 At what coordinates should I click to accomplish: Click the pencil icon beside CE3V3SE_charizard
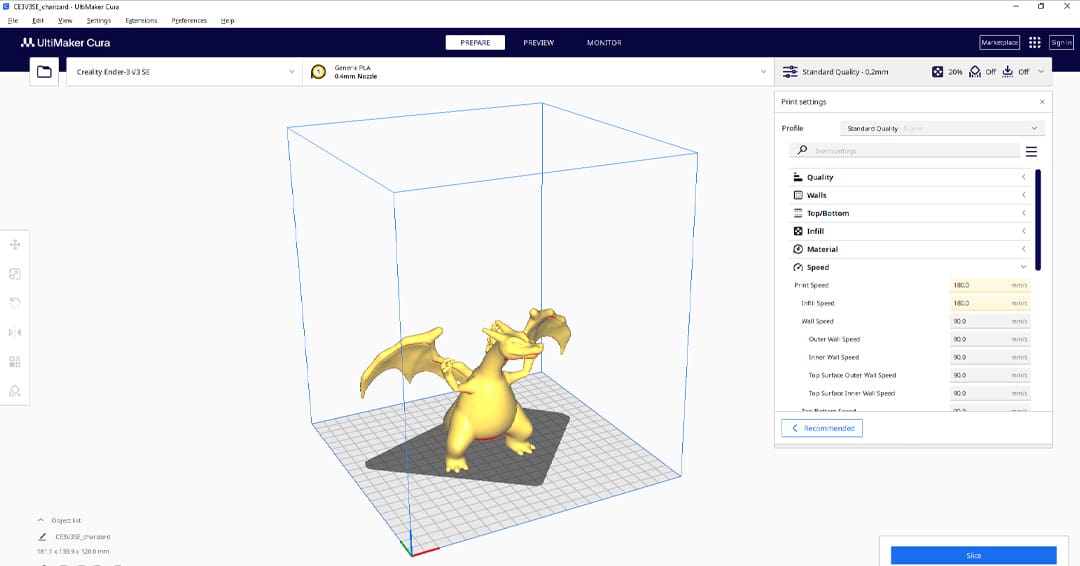pos(42,537)
